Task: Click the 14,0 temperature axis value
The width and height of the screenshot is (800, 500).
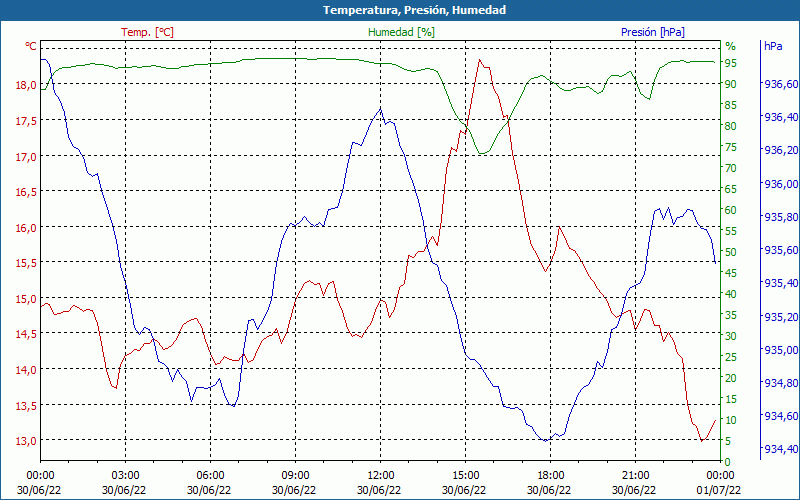Action: [27, 370]
